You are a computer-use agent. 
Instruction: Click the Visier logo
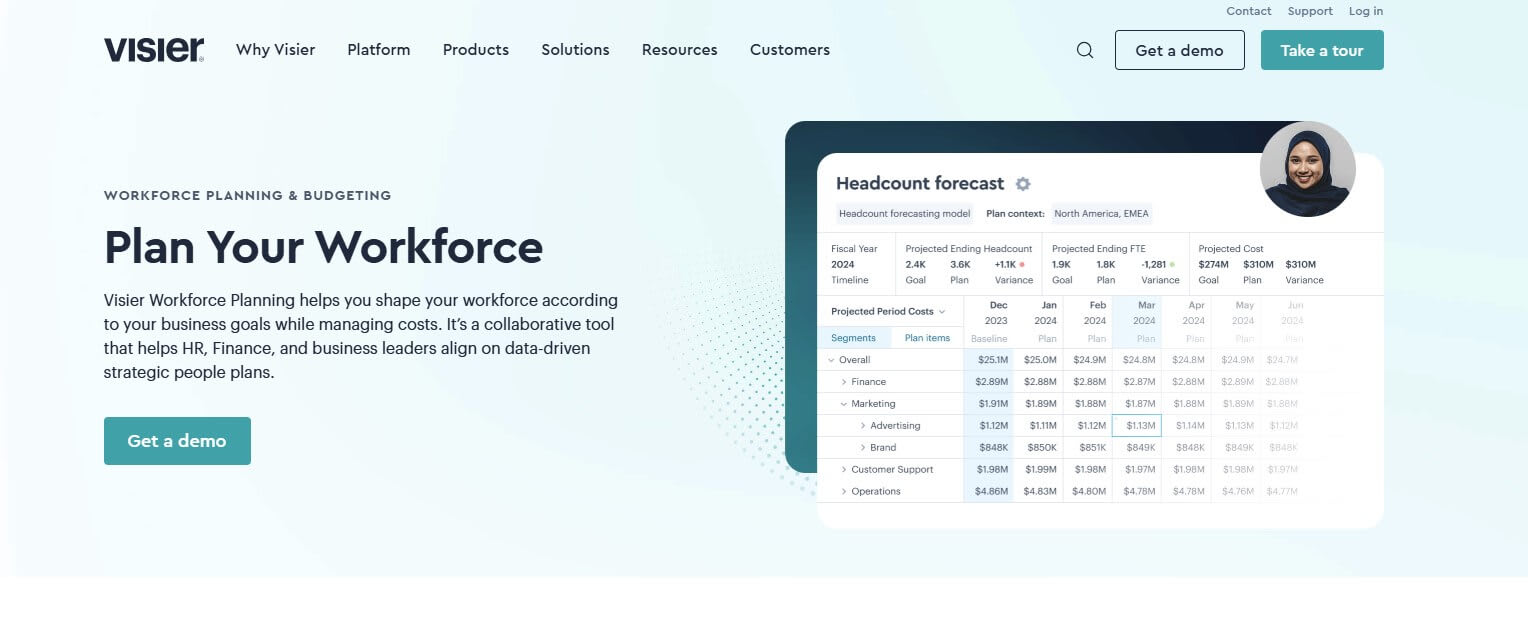click(153, 48)
